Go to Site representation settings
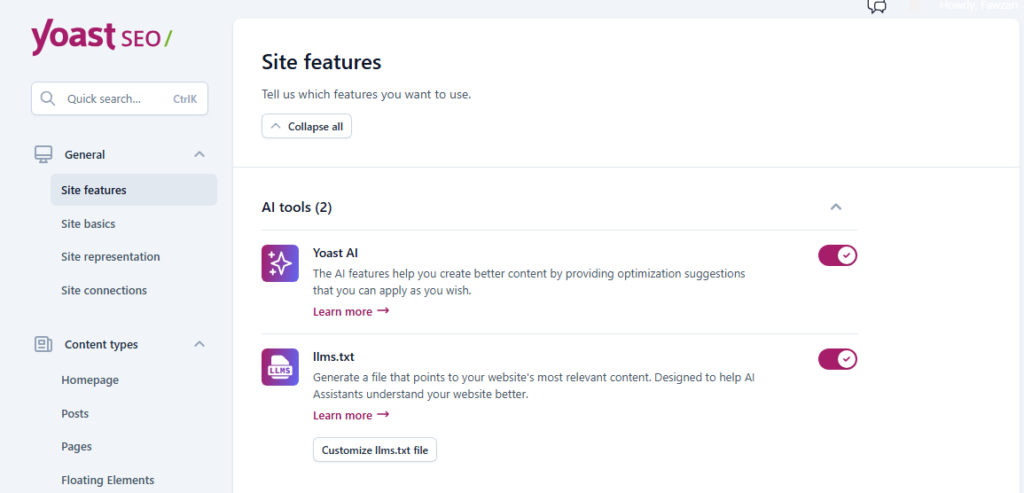This screenshot has height=493, width=1024. [x=110, y=257]
